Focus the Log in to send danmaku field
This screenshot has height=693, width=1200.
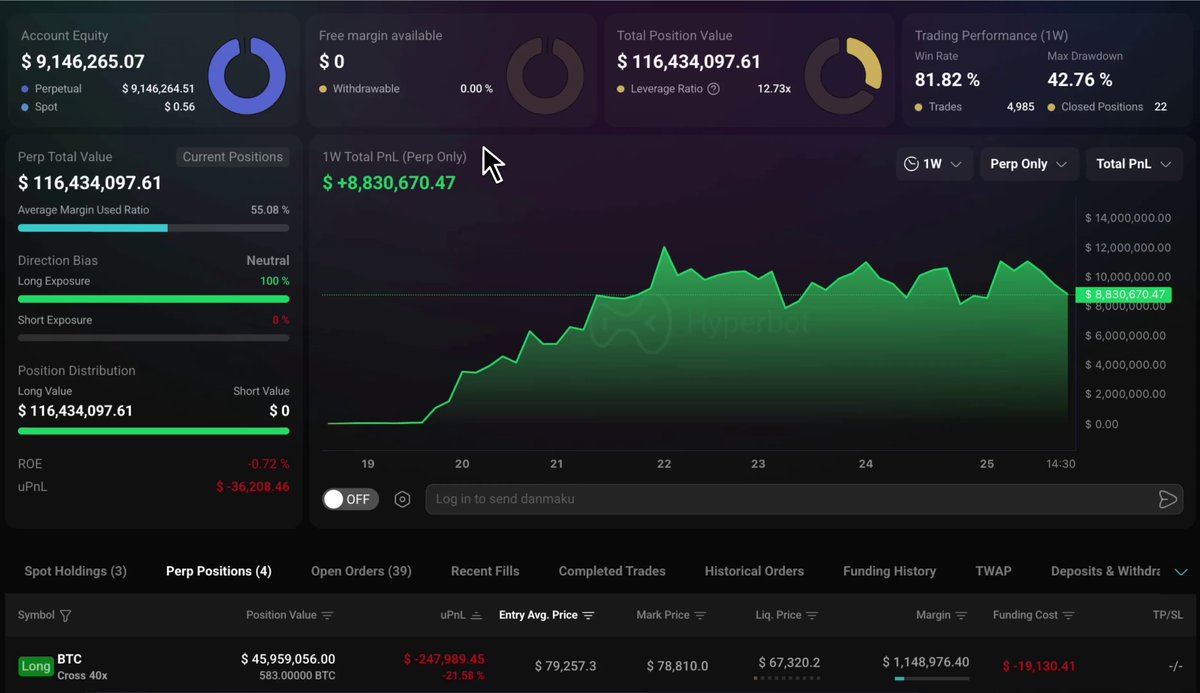click(x=804, y=499)
